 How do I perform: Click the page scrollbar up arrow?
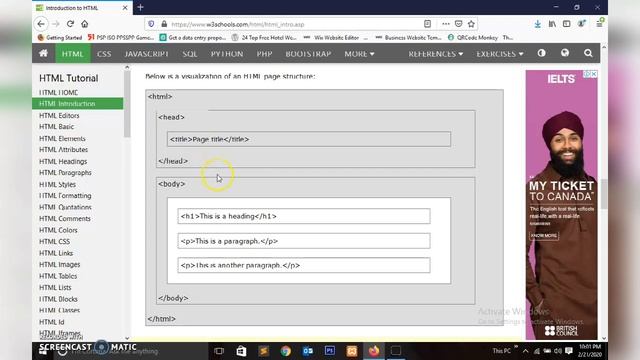click(x=604, y=47)
